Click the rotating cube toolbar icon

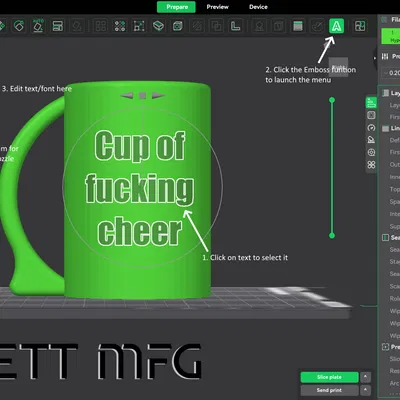coord(178,26)
